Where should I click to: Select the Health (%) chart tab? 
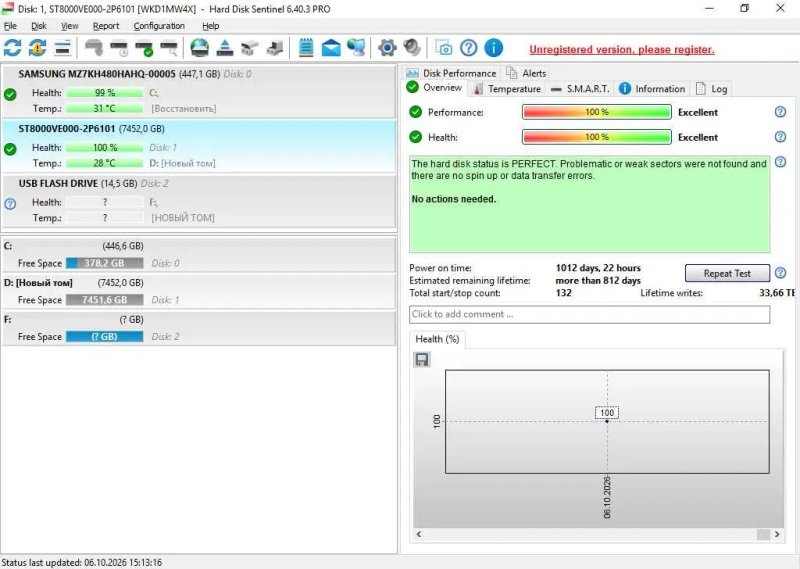tap(437, 339)
